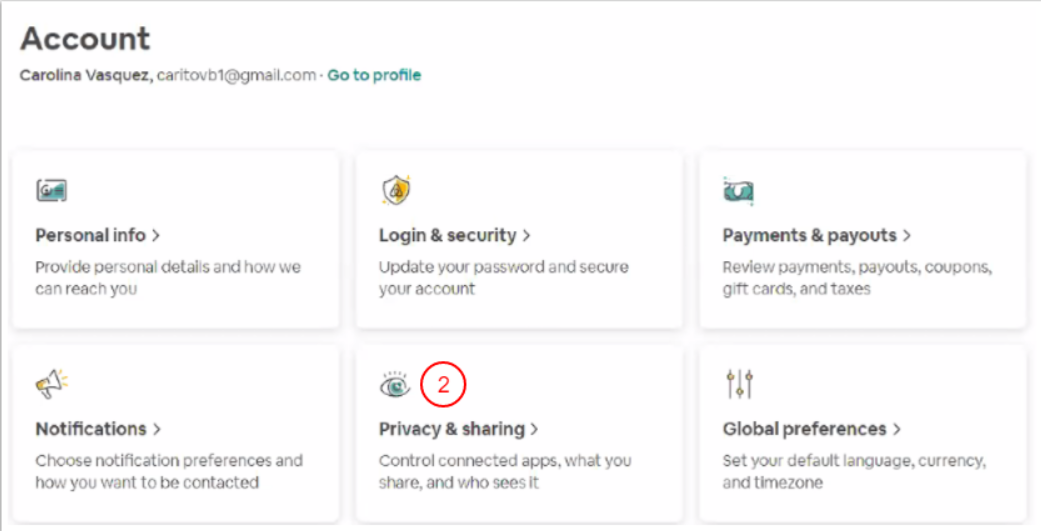Open the Go to profile link
This screenshot has width=1041, height=531.
[374, 75]
